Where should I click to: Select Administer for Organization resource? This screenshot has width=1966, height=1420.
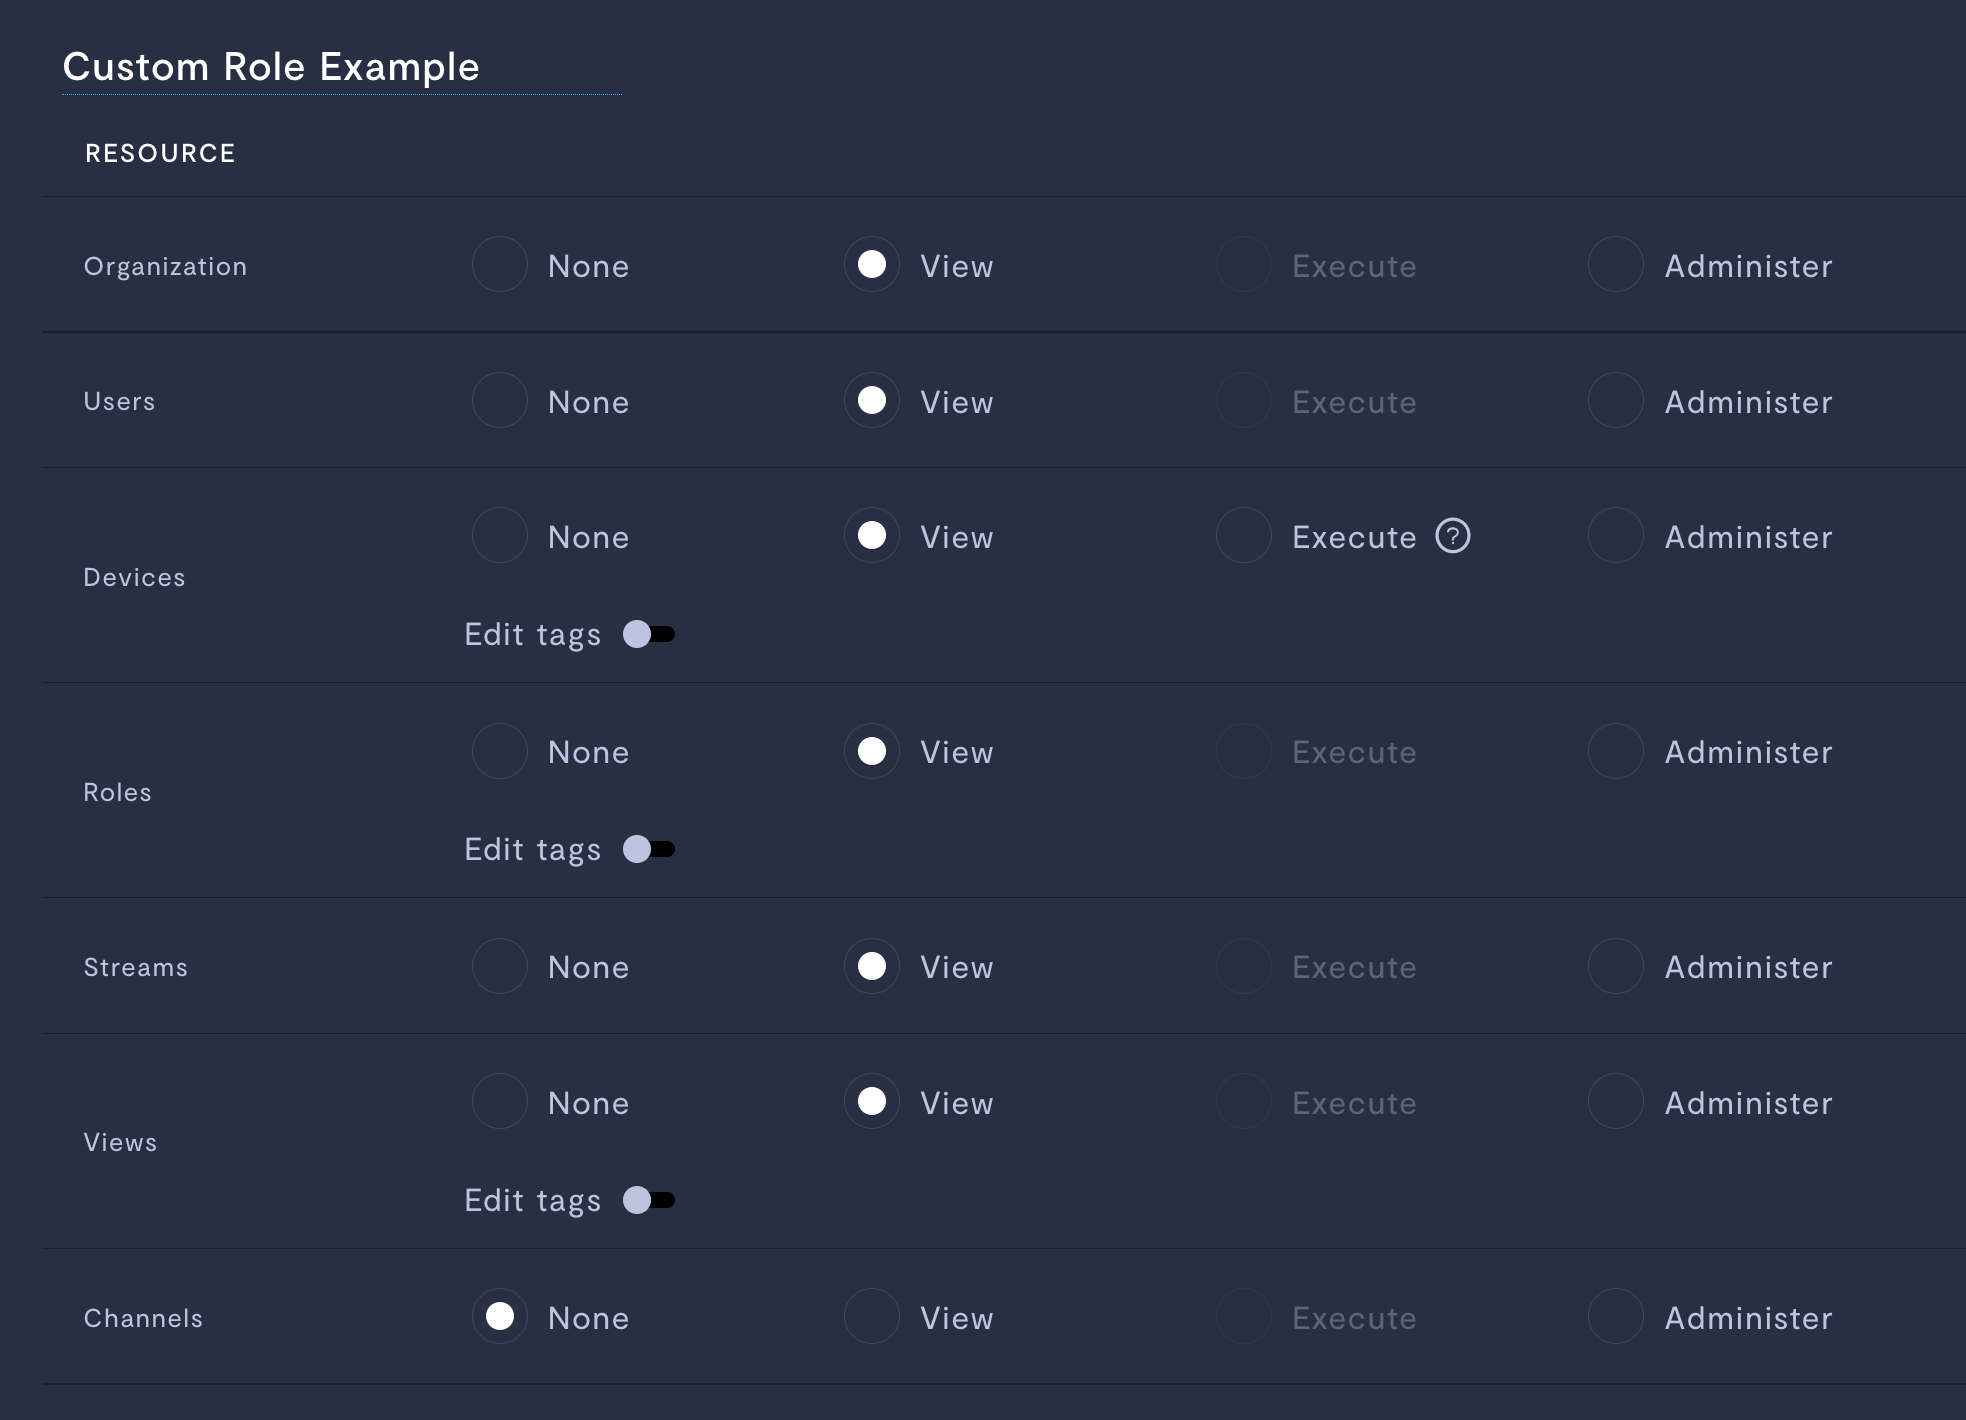pyautogui.click(x=1616, y=265)
